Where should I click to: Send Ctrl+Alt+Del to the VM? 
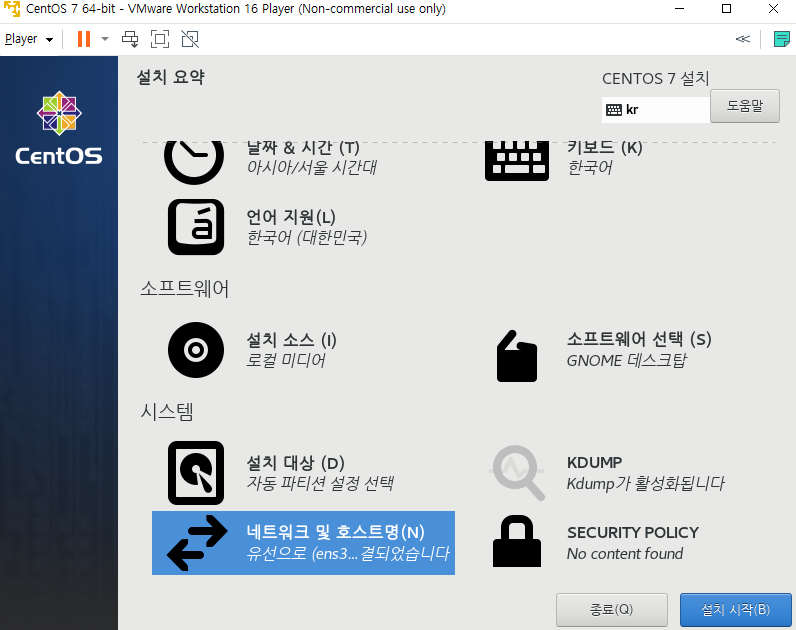(130, 39)
